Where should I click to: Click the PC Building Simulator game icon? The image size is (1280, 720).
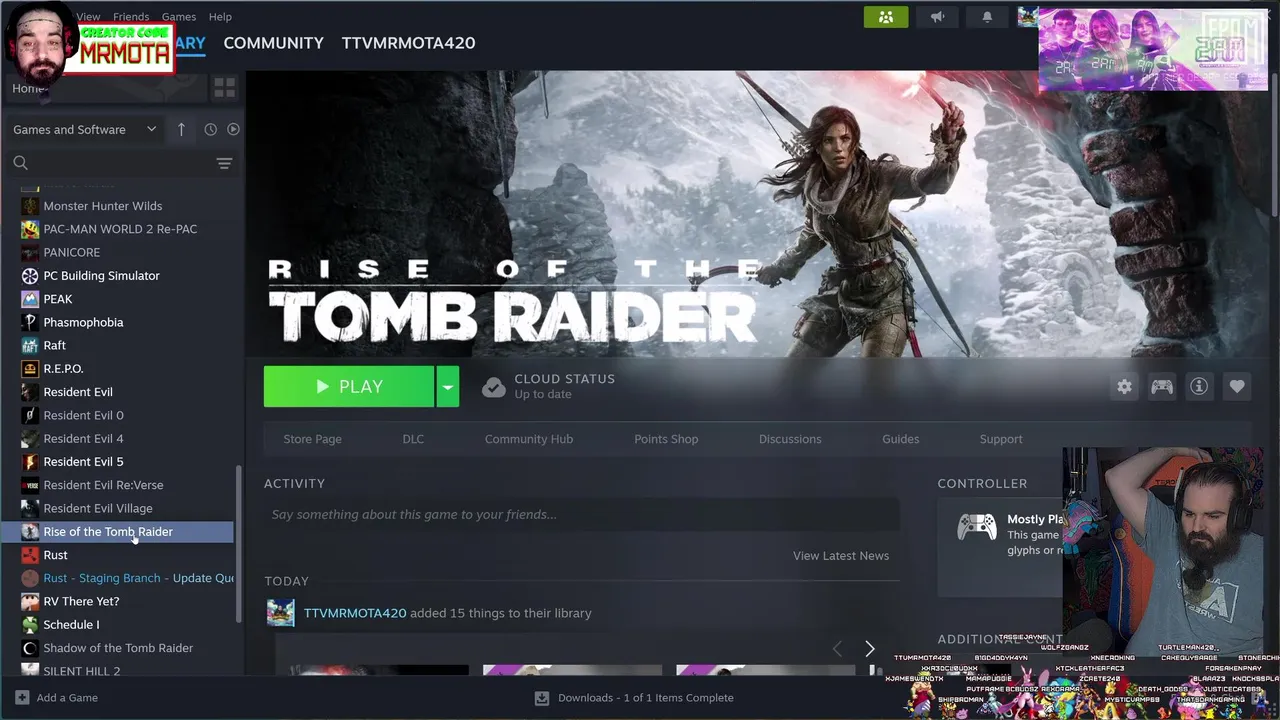pos(30,276)
